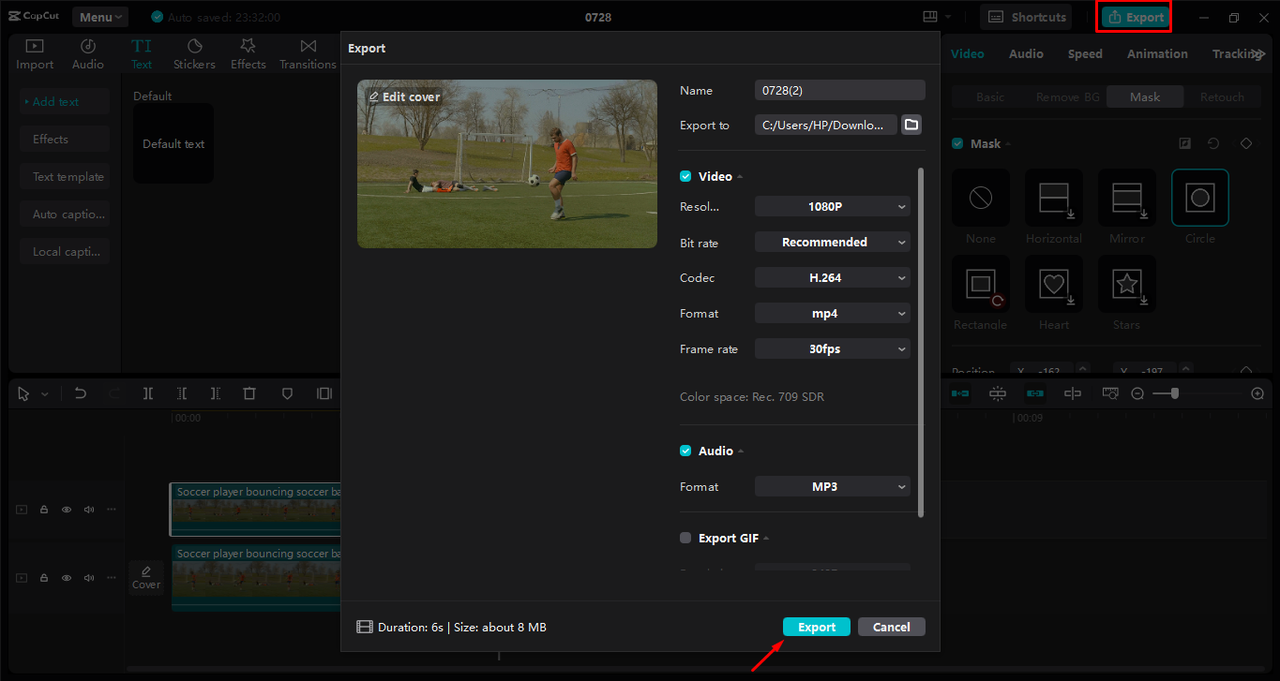Click the zoom-out magnifier on timeline
Screen dimensions: 1280x681
(x=1137, y=394)
